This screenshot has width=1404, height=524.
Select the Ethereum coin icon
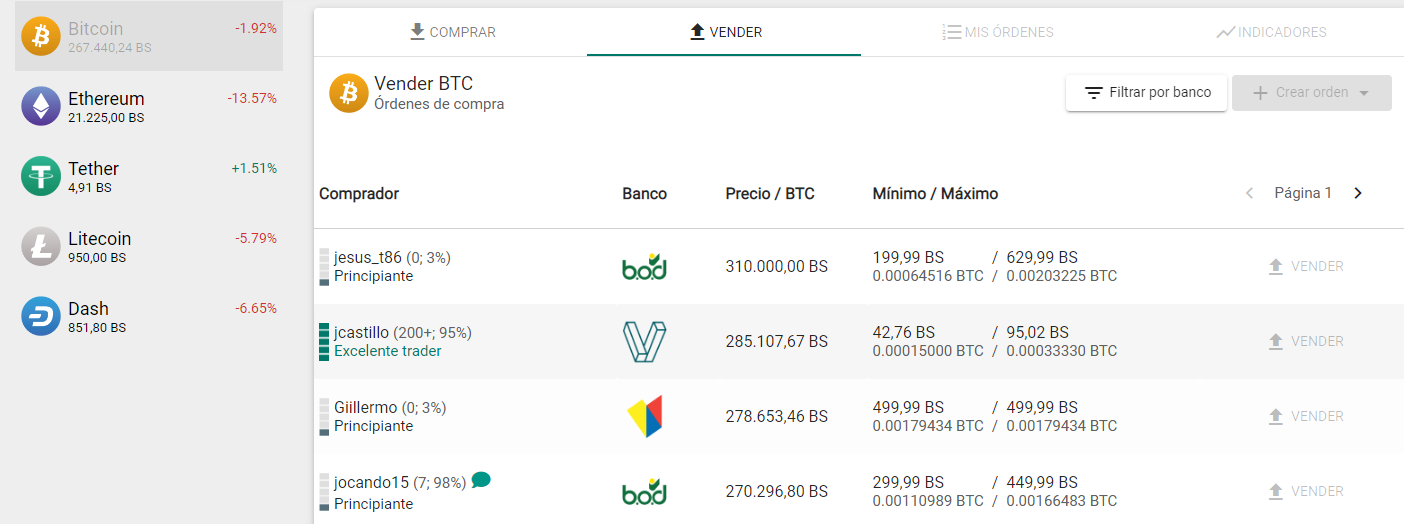41,106
